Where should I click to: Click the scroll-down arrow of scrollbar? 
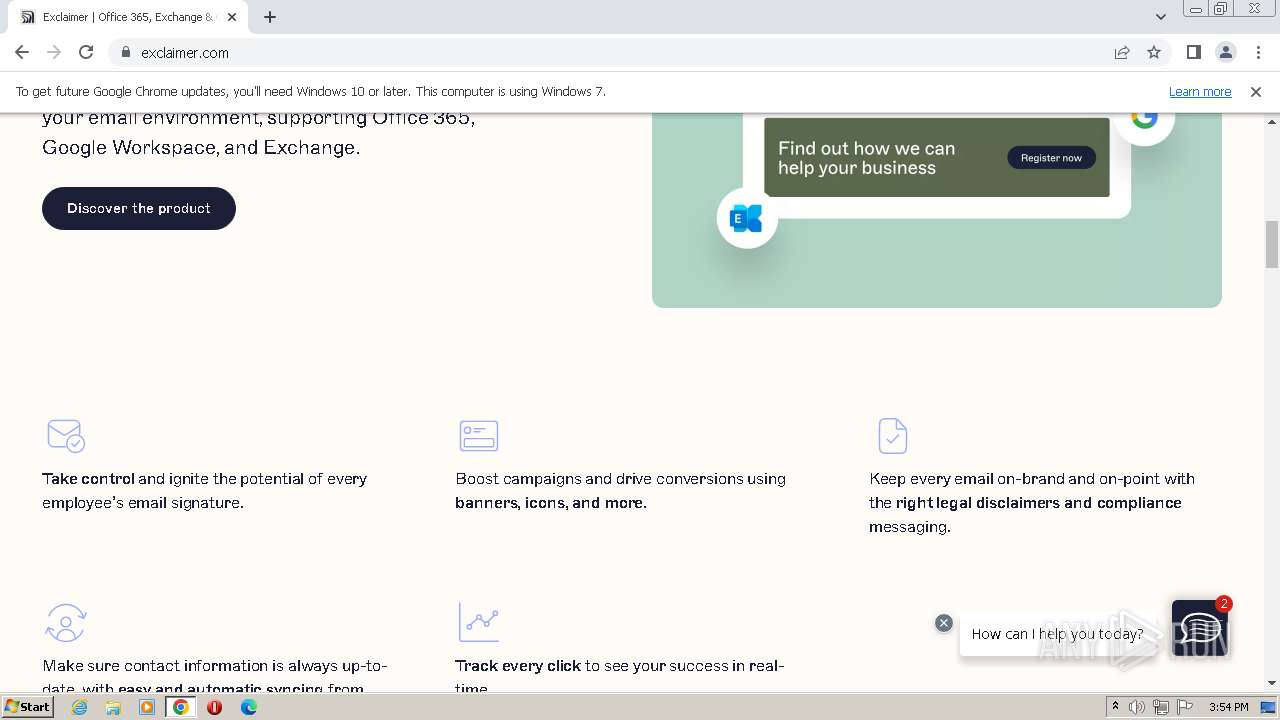(x=1272, y=684)
